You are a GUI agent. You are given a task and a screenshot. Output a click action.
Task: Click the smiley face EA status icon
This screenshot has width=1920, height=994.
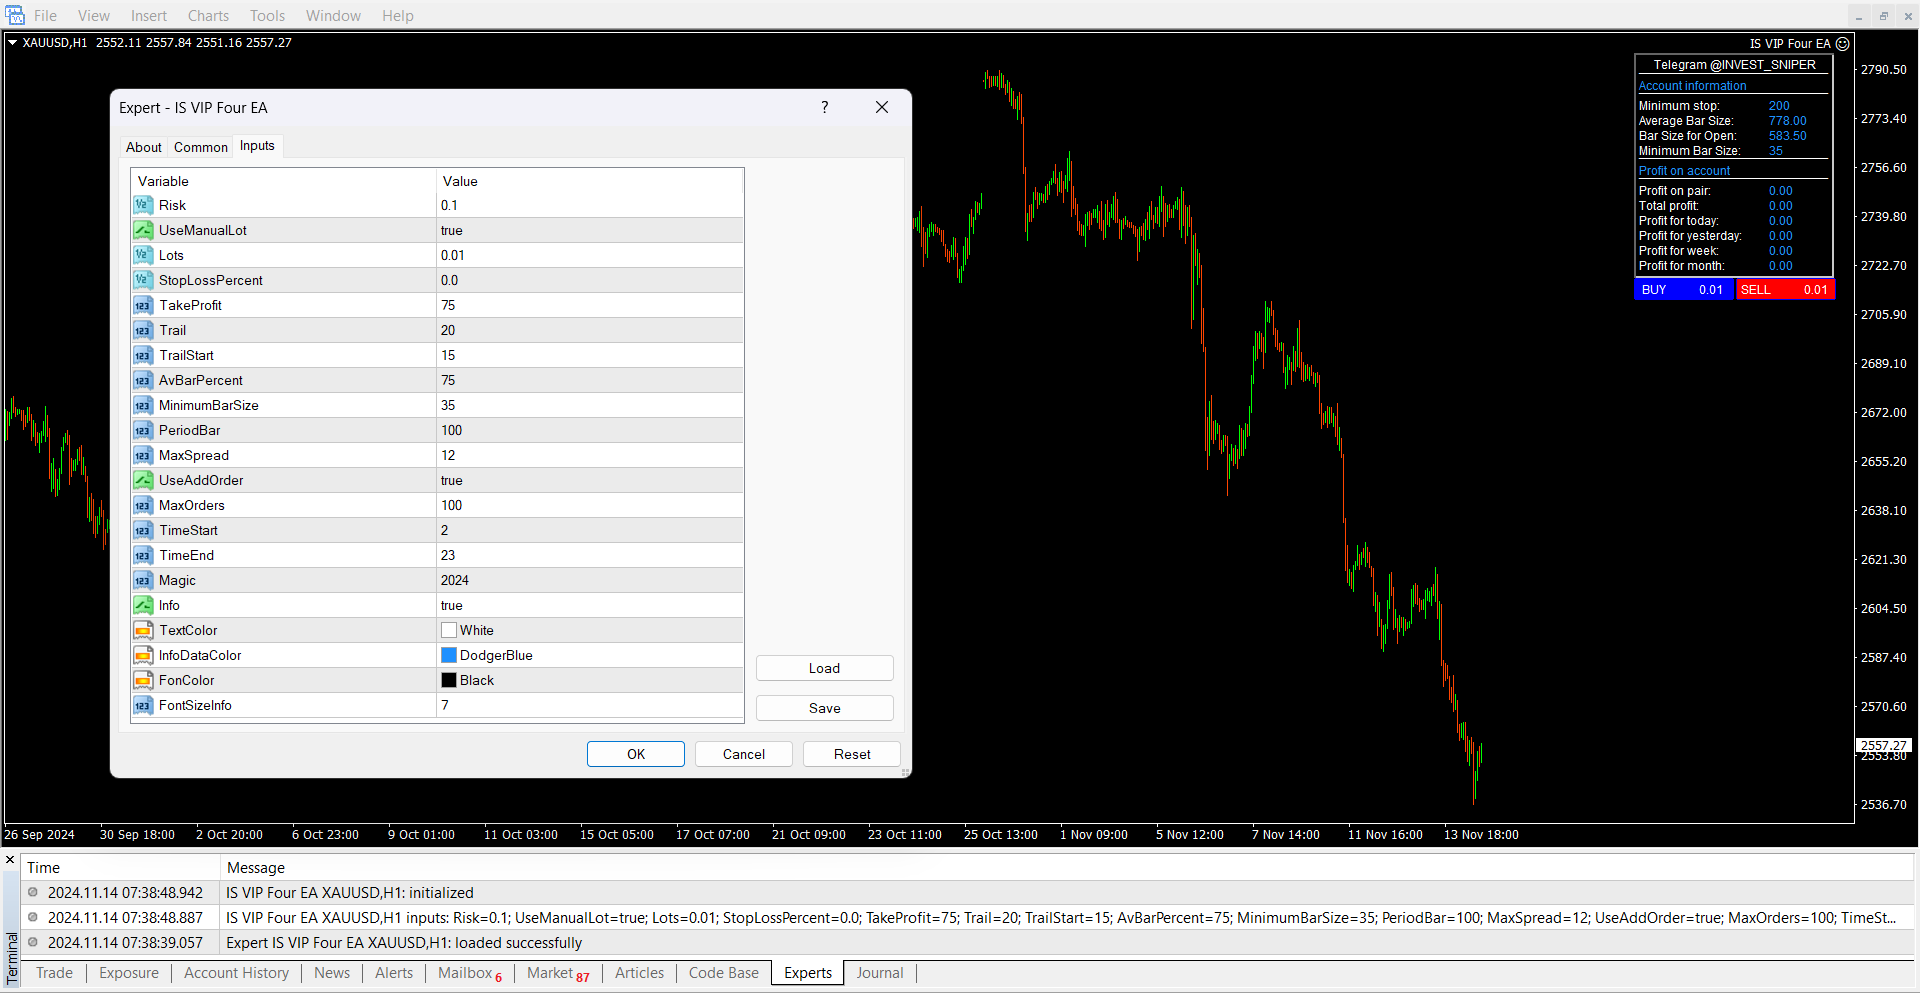[1843, 44]
